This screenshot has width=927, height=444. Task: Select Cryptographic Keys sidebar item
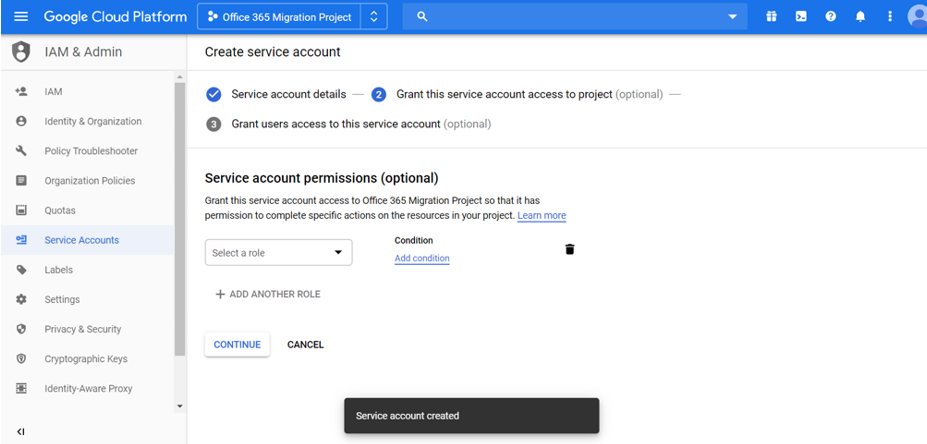coord(86,359)
